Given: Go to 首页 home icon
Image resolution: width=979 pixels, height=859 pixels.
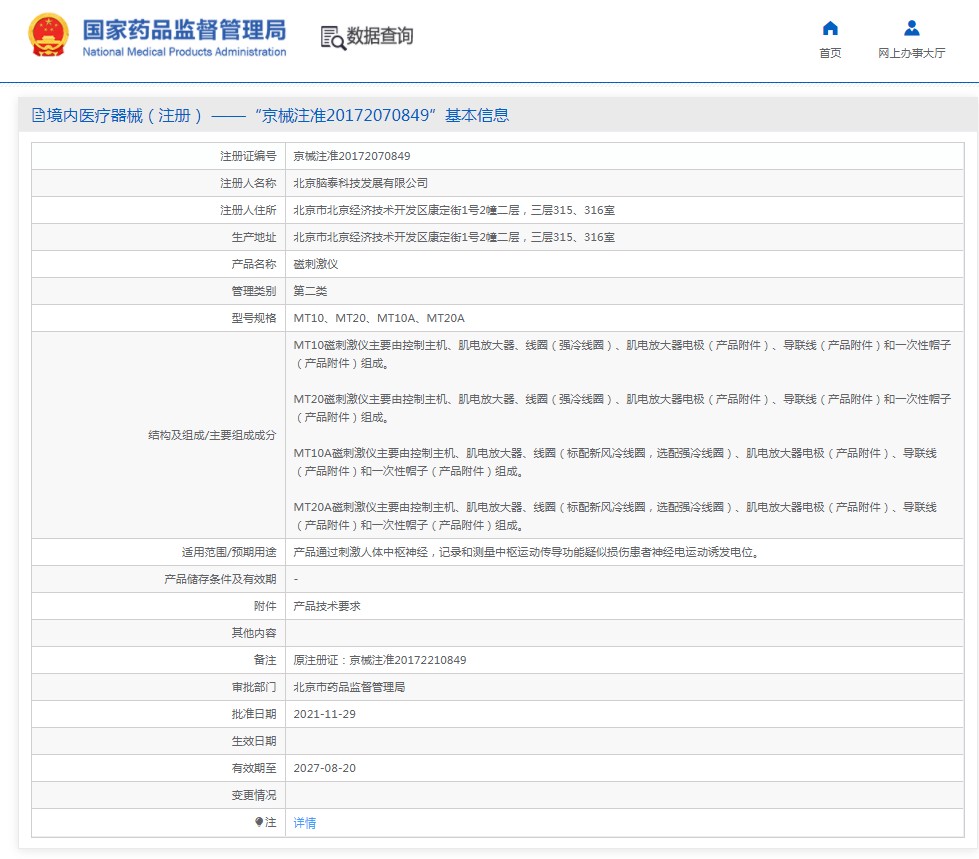Looking at the screenshot, I should coord(830,28).
